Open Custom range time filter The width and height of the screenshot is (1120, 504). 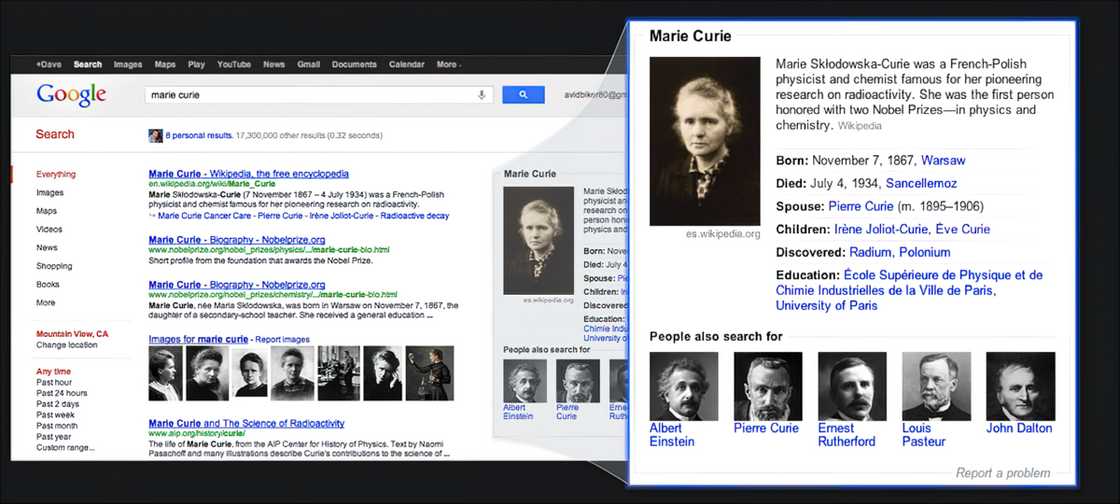tap(65, 447)
